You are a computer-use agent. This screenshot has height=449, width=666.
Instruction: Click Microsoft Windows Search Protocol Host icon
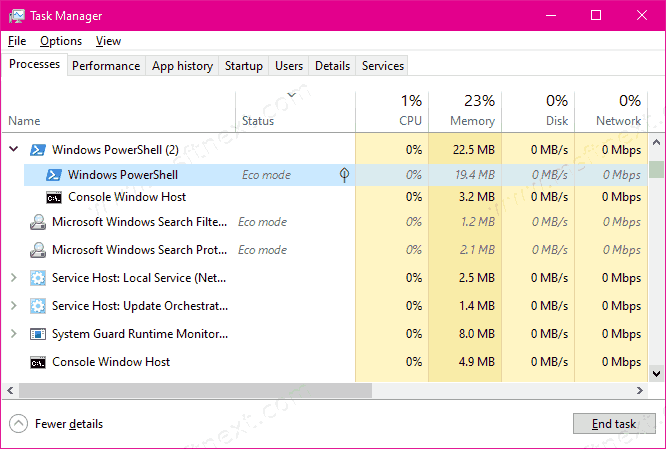pyautogui.click(x=38, y=250)
